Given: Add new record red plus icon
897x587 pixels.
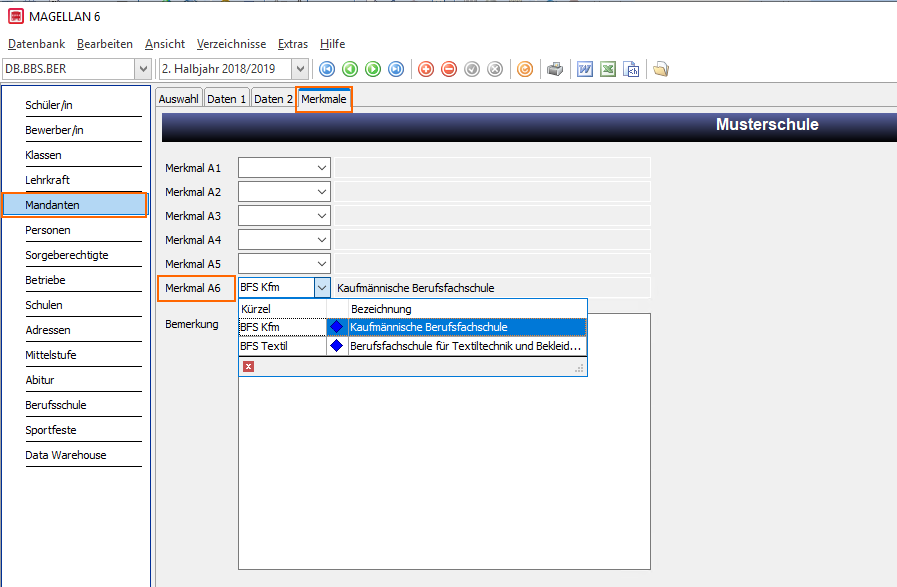Looking at the screenshot, I should pos(426,69).
